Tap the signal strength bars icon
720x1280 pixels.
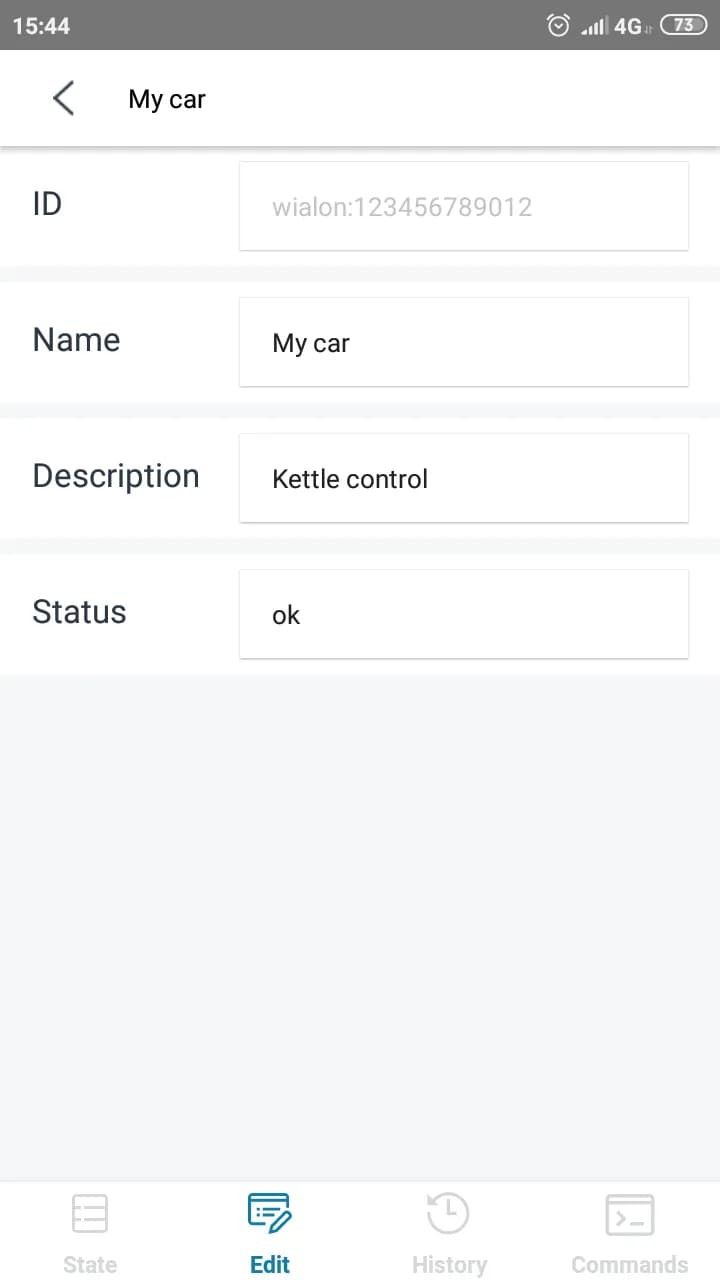click(x=594, y=26)
